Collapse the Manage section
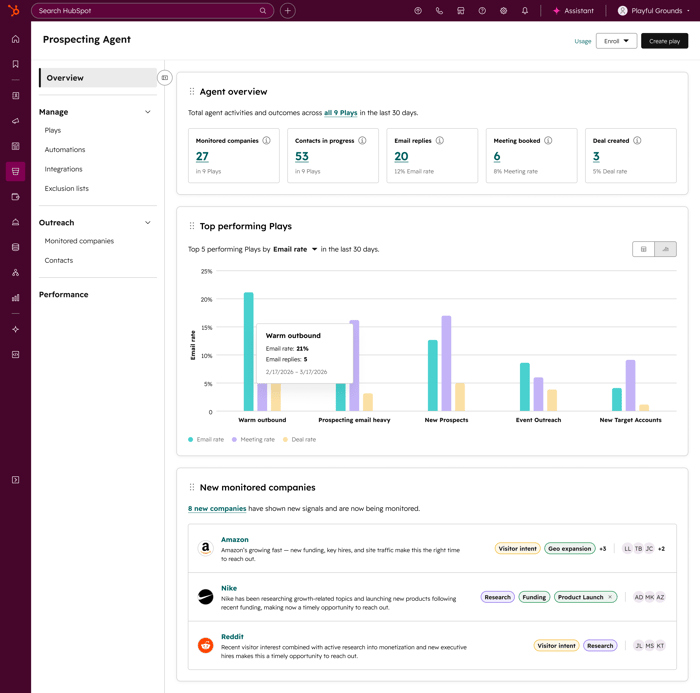Viewport: 700px width, 693px height. click(x=148, y=112)
